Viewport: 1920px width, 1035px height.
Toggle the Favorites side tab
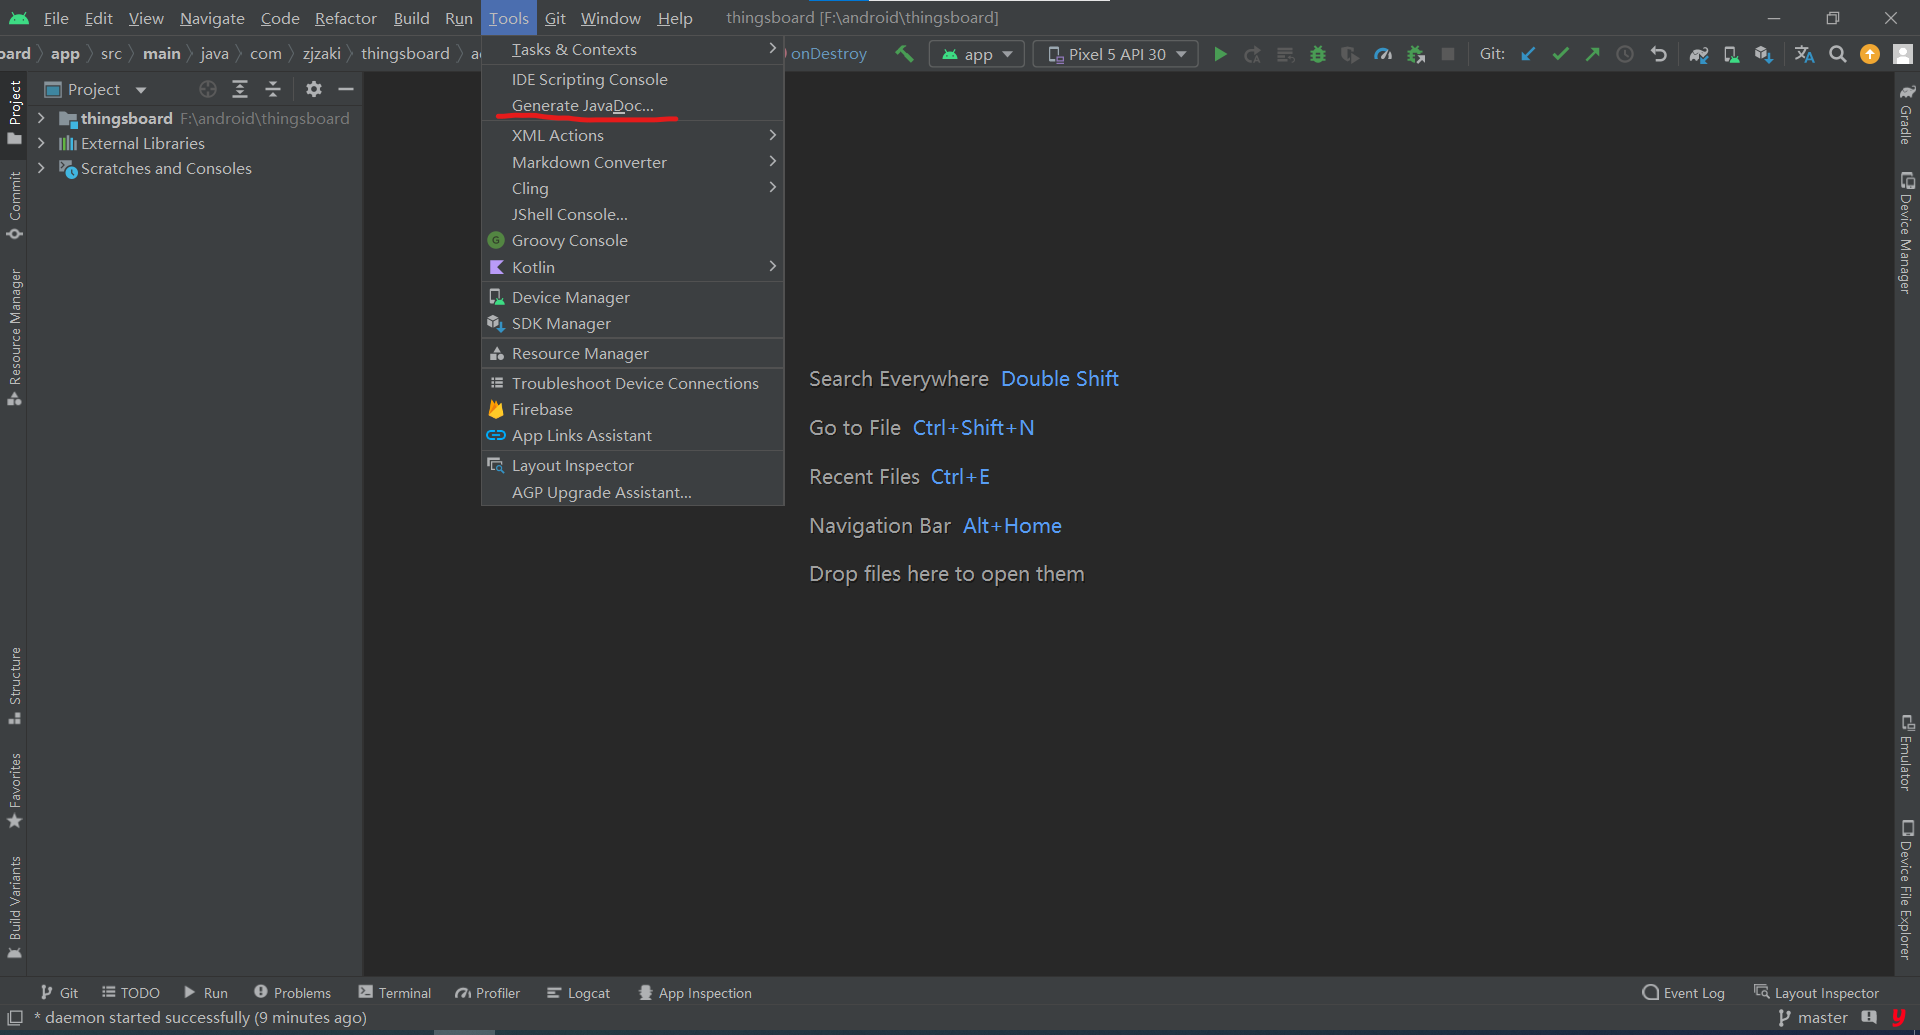pos(15,790)
